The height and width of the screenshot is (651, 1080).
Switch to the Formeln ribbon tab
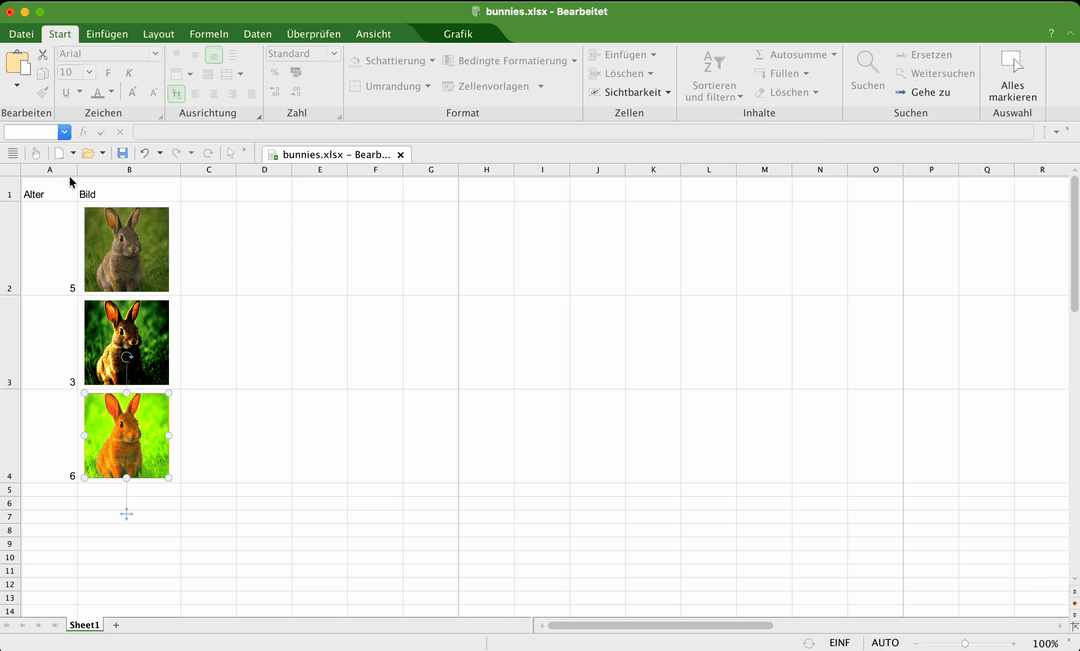pos(208,34)
